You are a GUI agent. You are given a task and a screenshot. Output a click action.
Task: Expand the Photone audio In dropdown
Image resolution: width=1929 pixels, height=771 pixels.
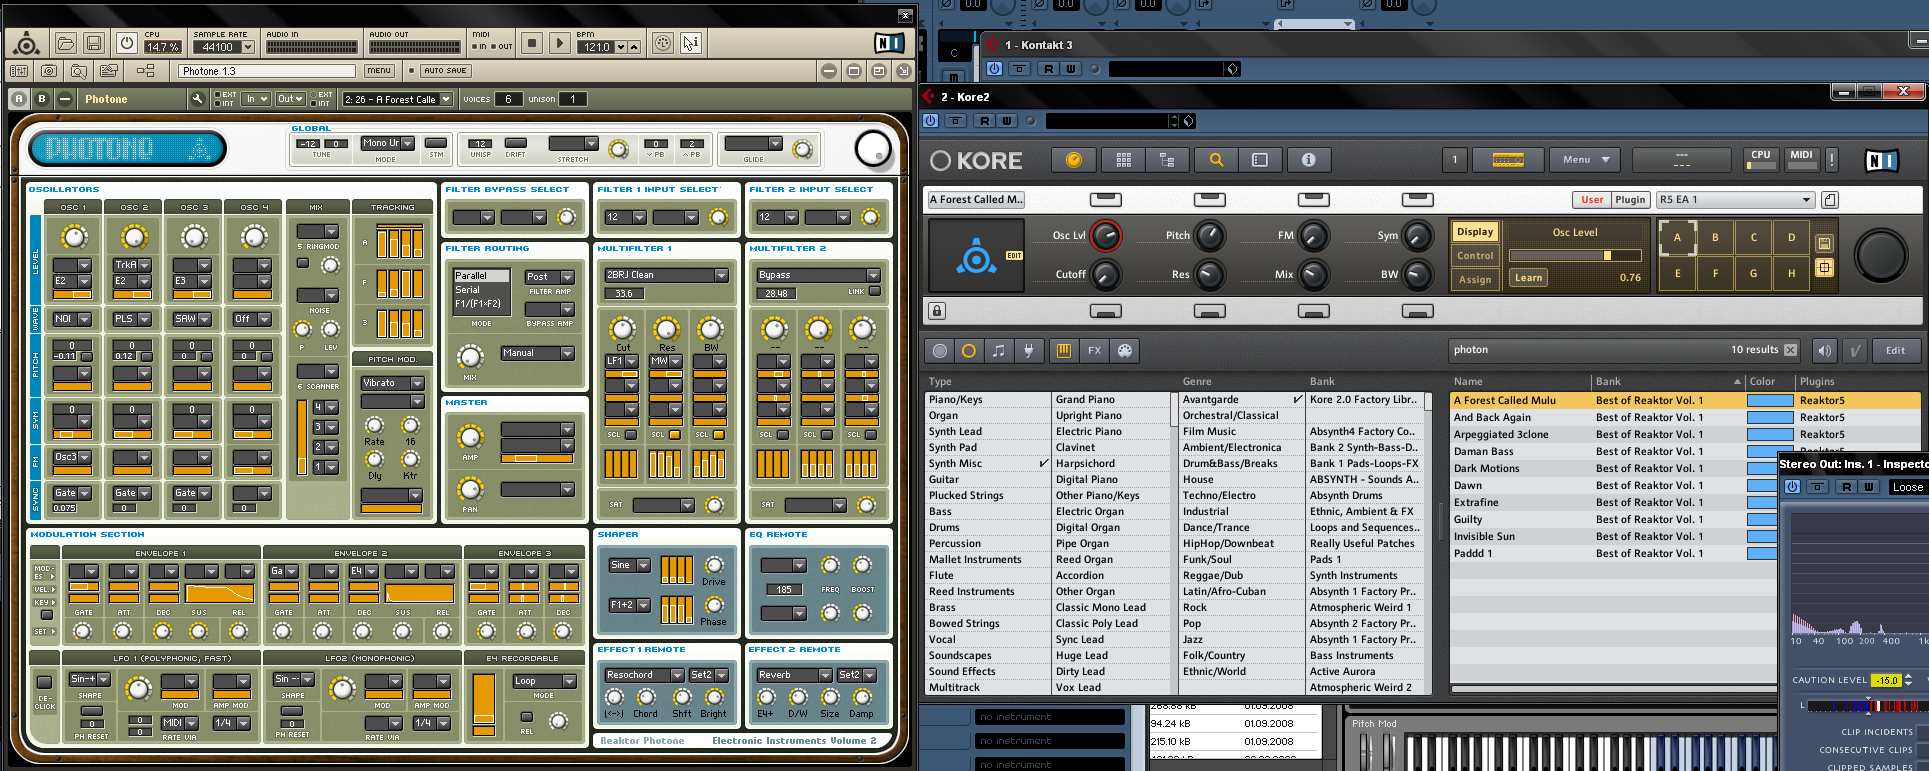click(256, 99)
